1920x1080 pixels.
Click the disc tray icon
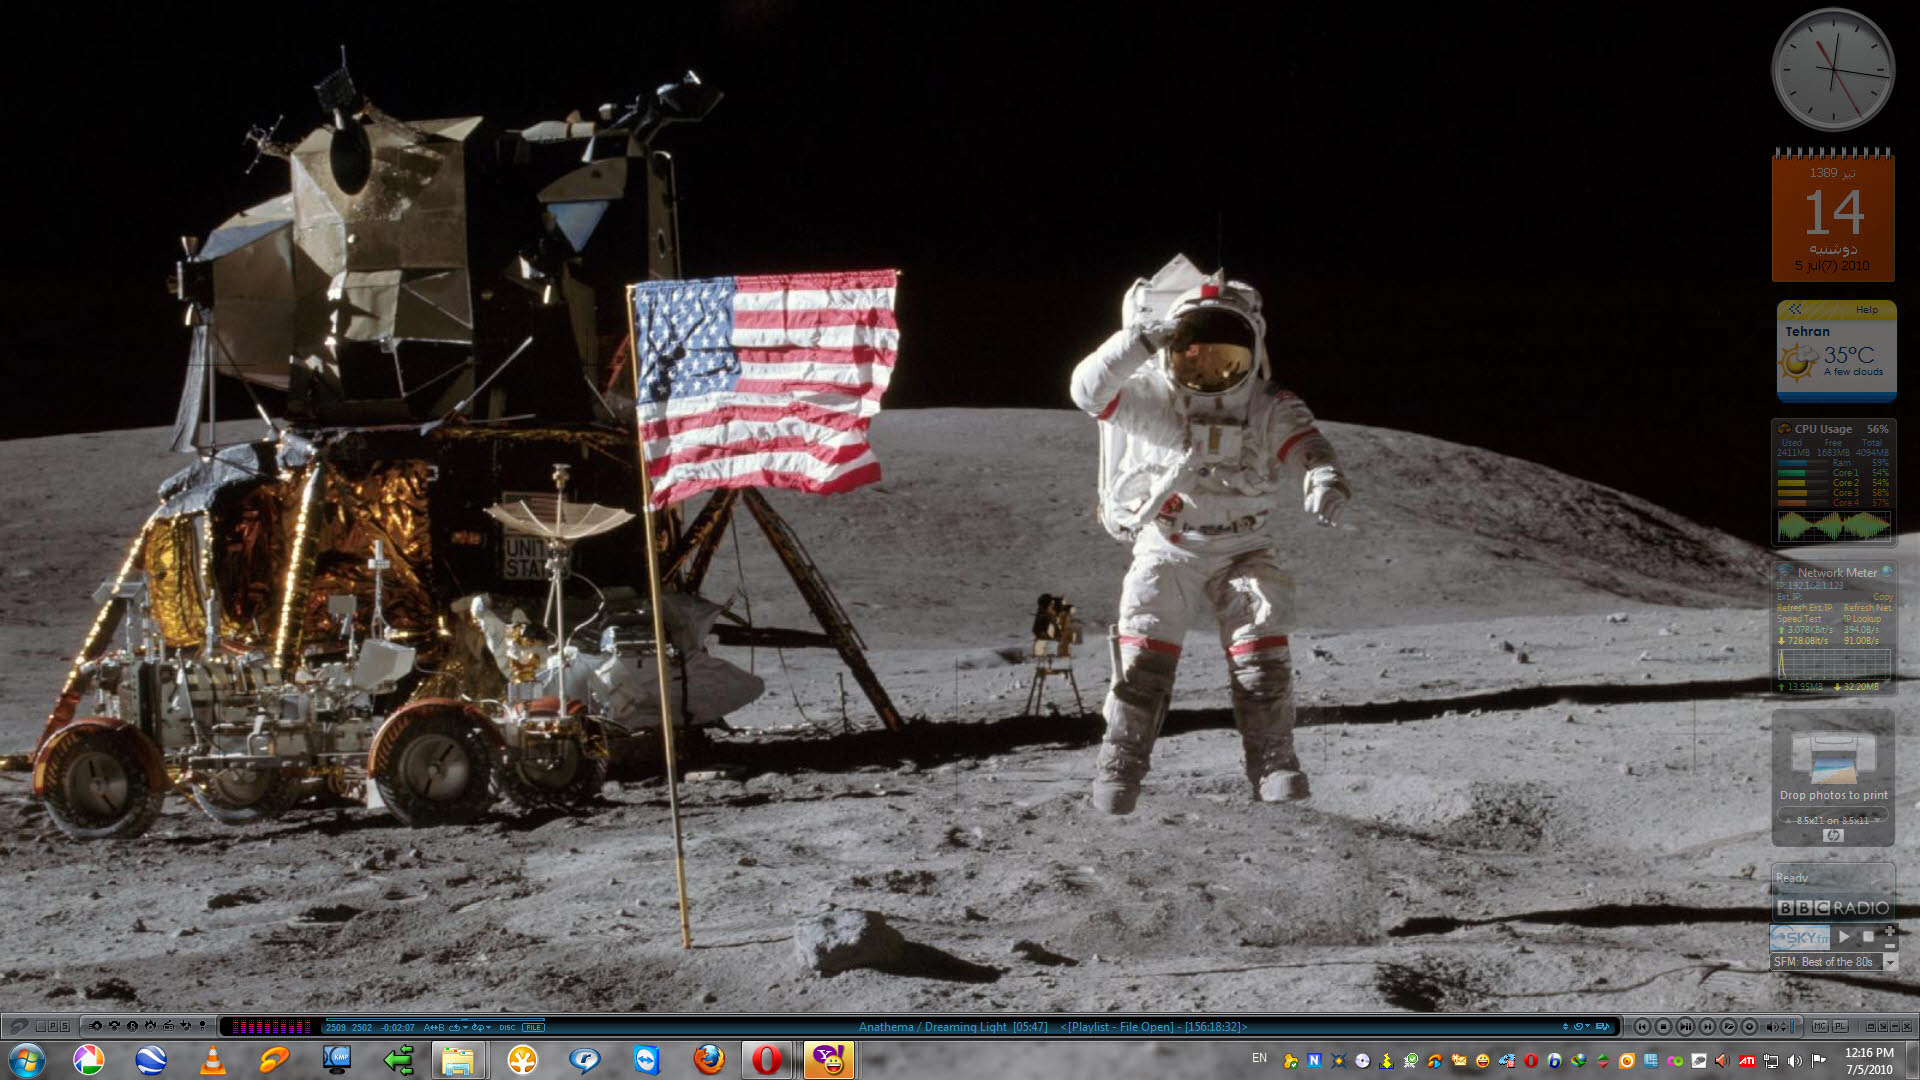tap(1362, 1060)
